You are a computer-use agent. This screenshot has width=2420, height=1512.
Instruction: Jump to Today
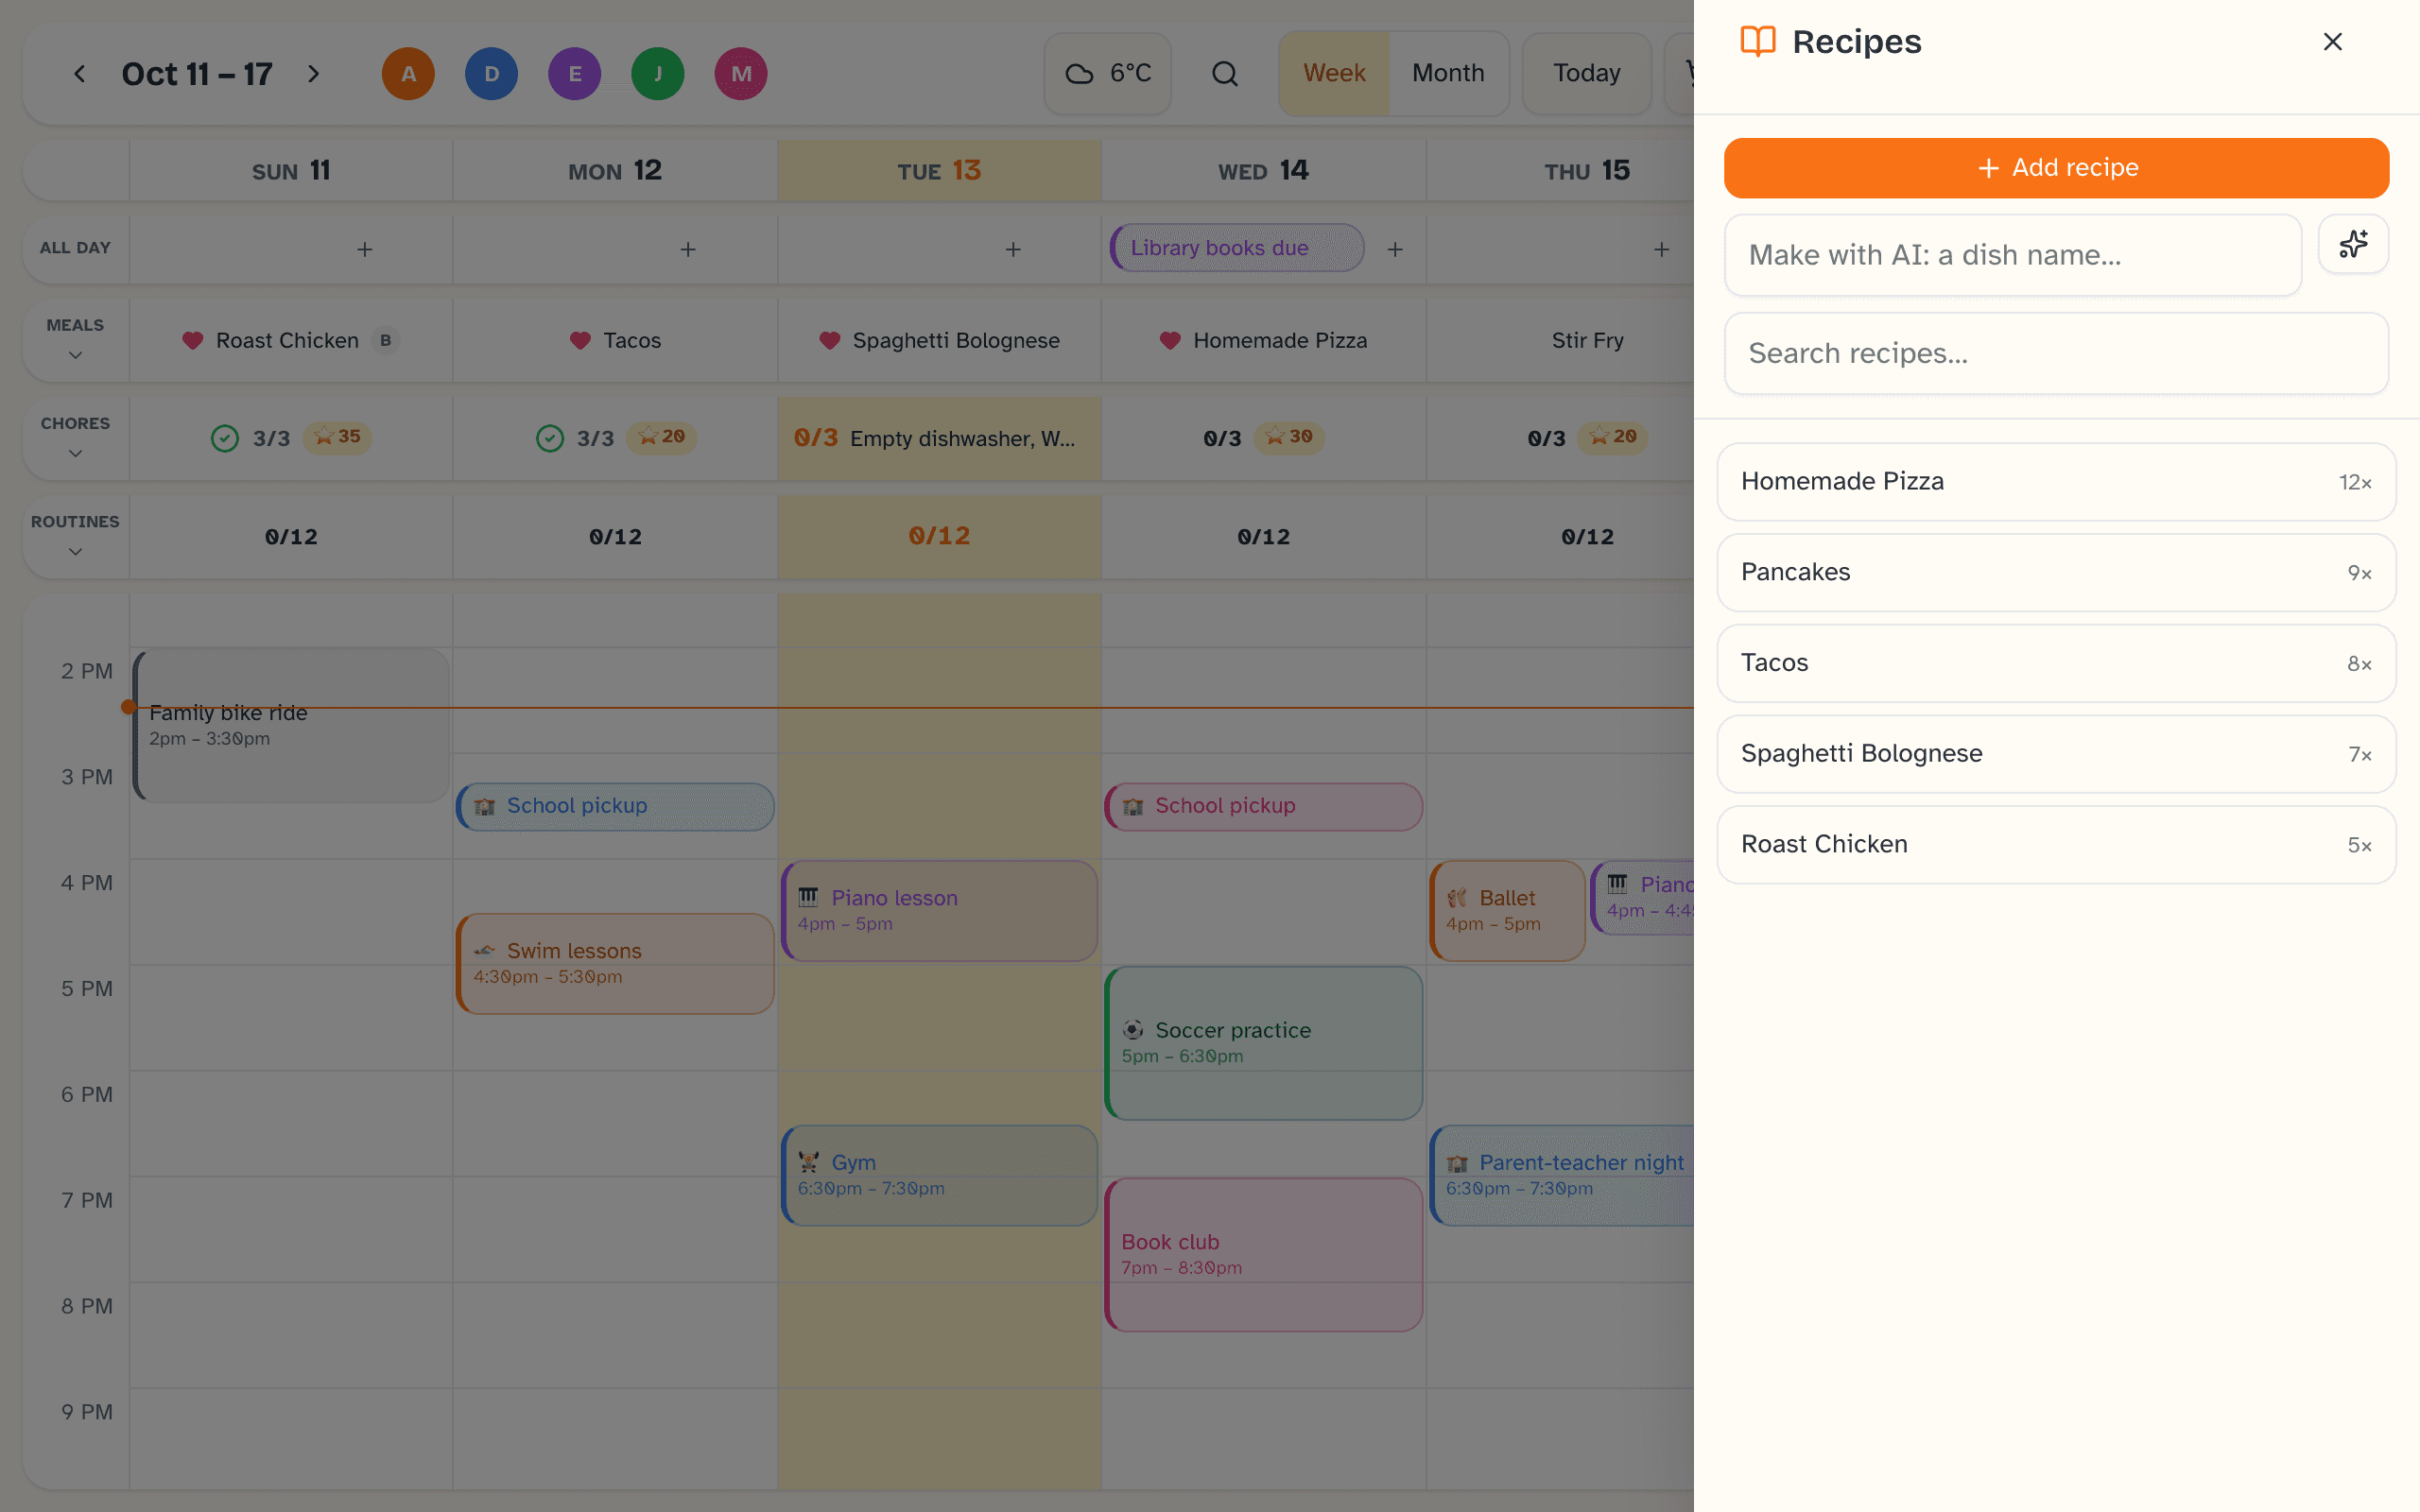pos(1586,74)
